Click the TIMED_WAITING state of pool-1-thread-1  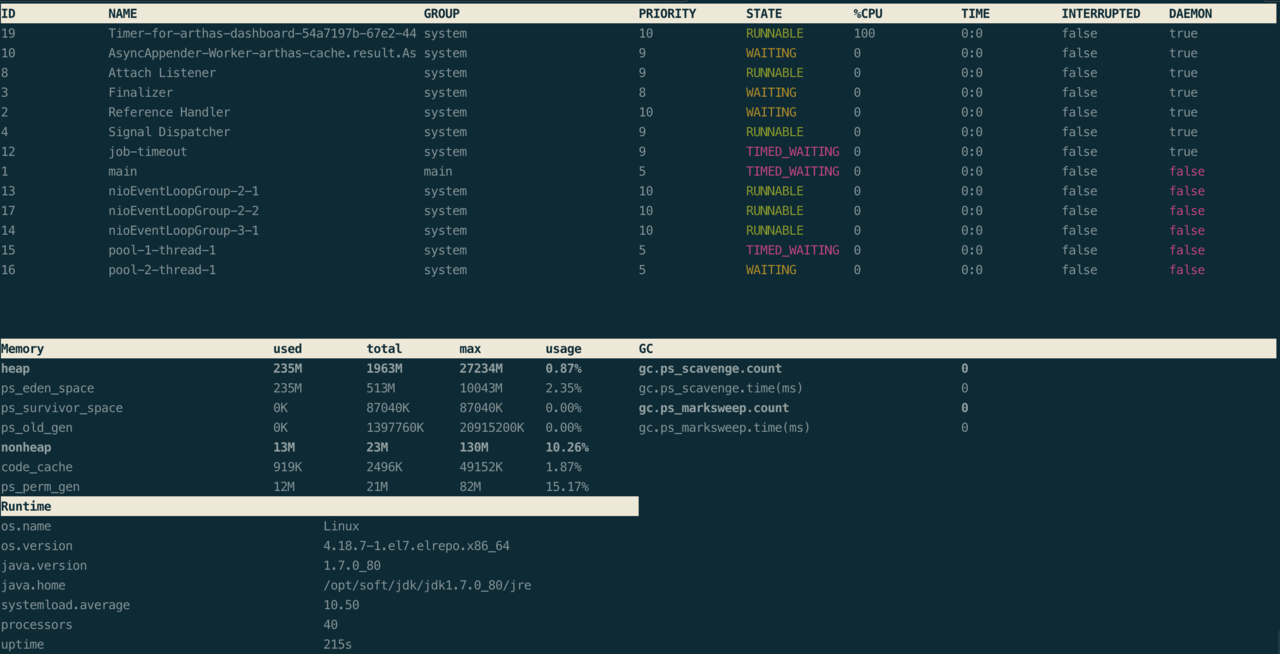point(792,250)
